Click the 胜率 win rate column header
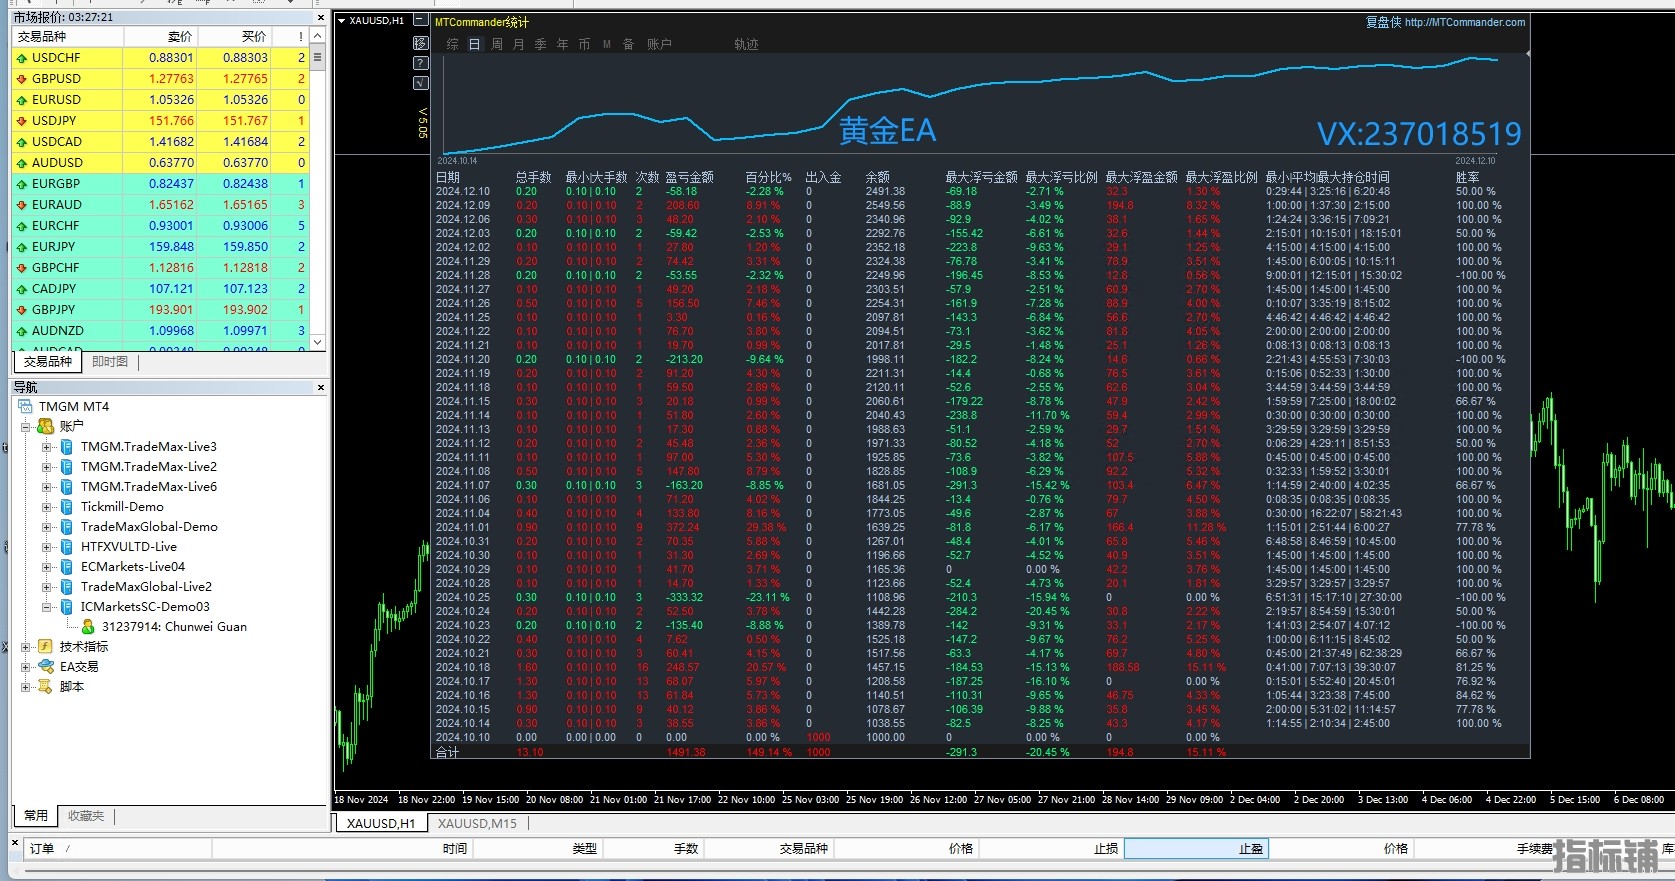This screenshot has width=1675, height=881. [x=1467, y=177]
